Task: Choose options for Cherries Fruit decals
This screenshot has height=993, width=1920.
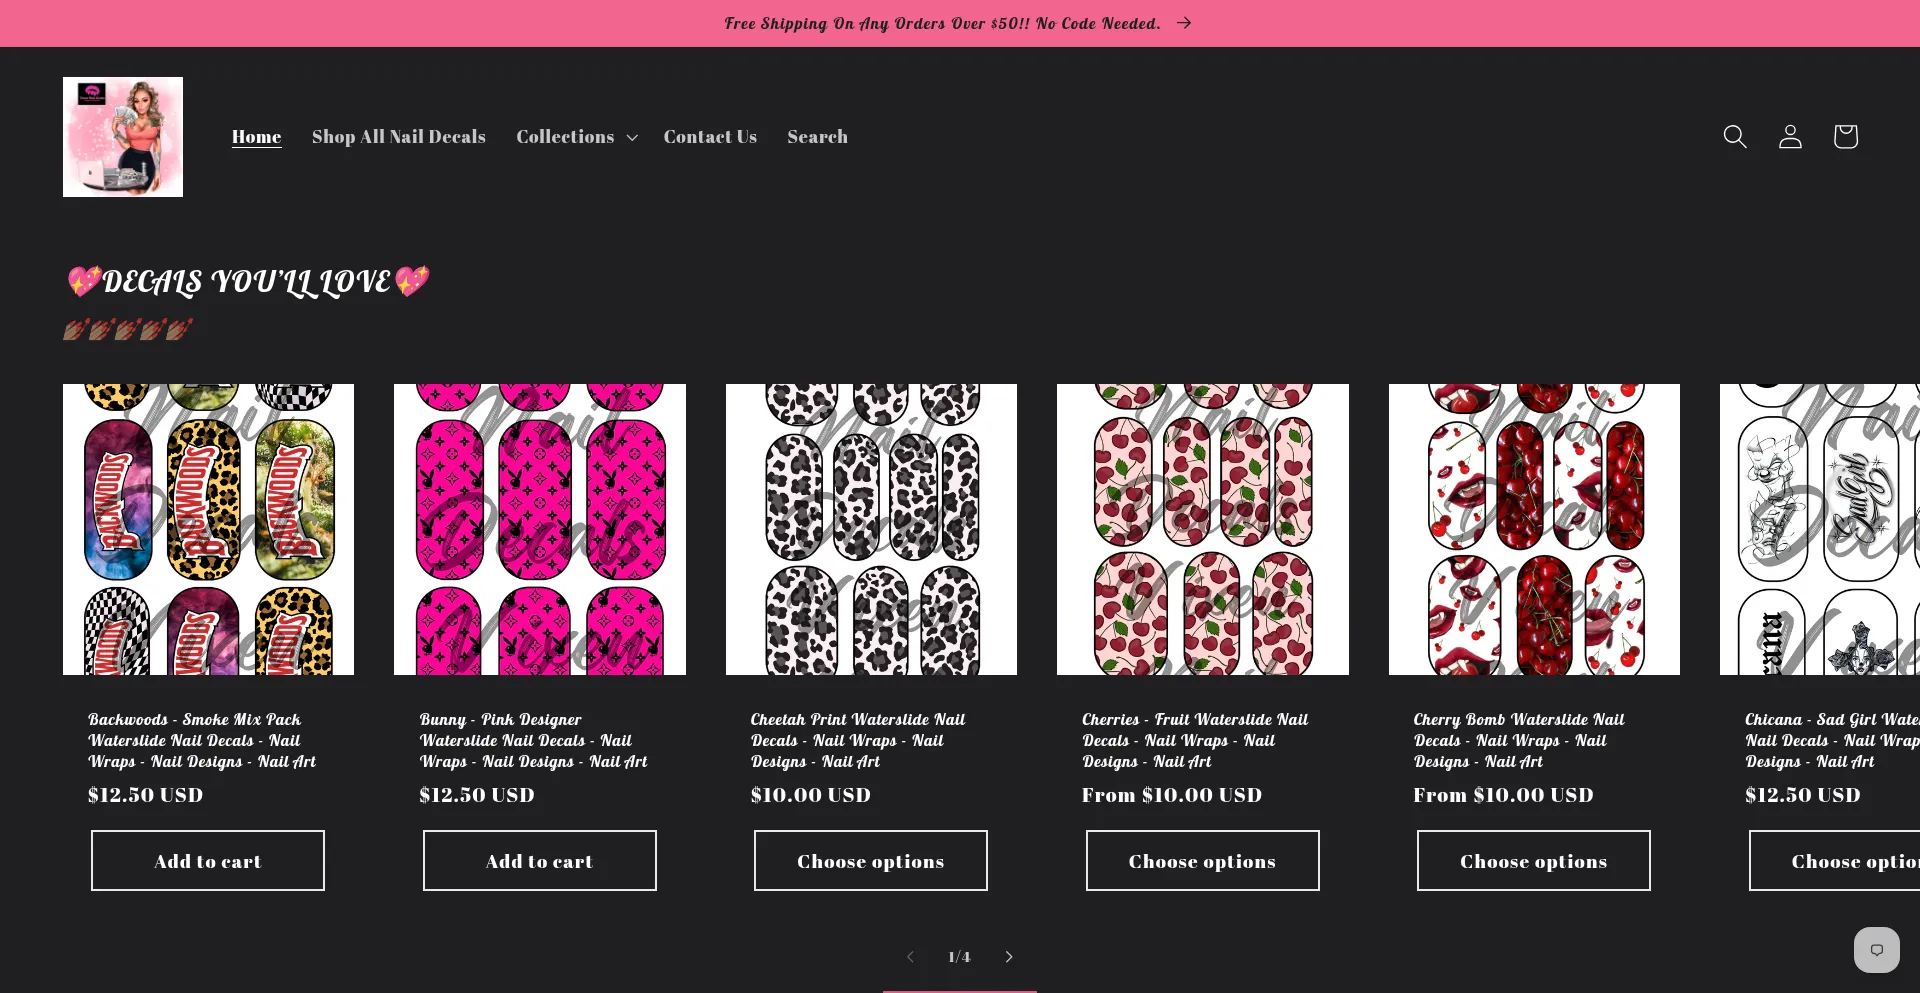Action: pos(1203,861)
